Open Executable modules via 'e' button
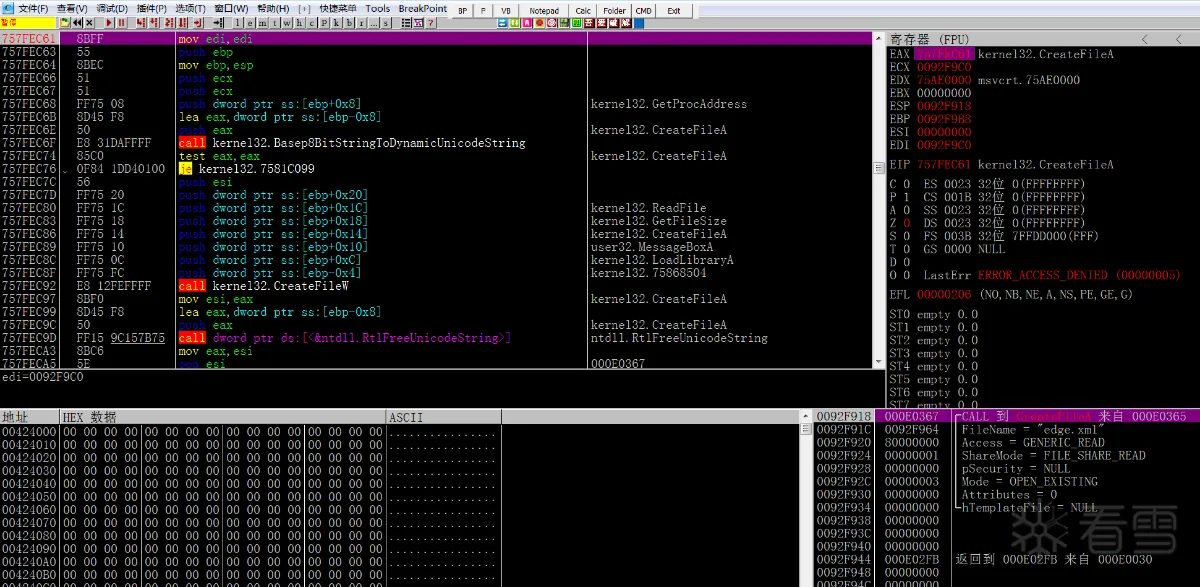Screen dimensions: 1200x587 (x=250, y=22)
